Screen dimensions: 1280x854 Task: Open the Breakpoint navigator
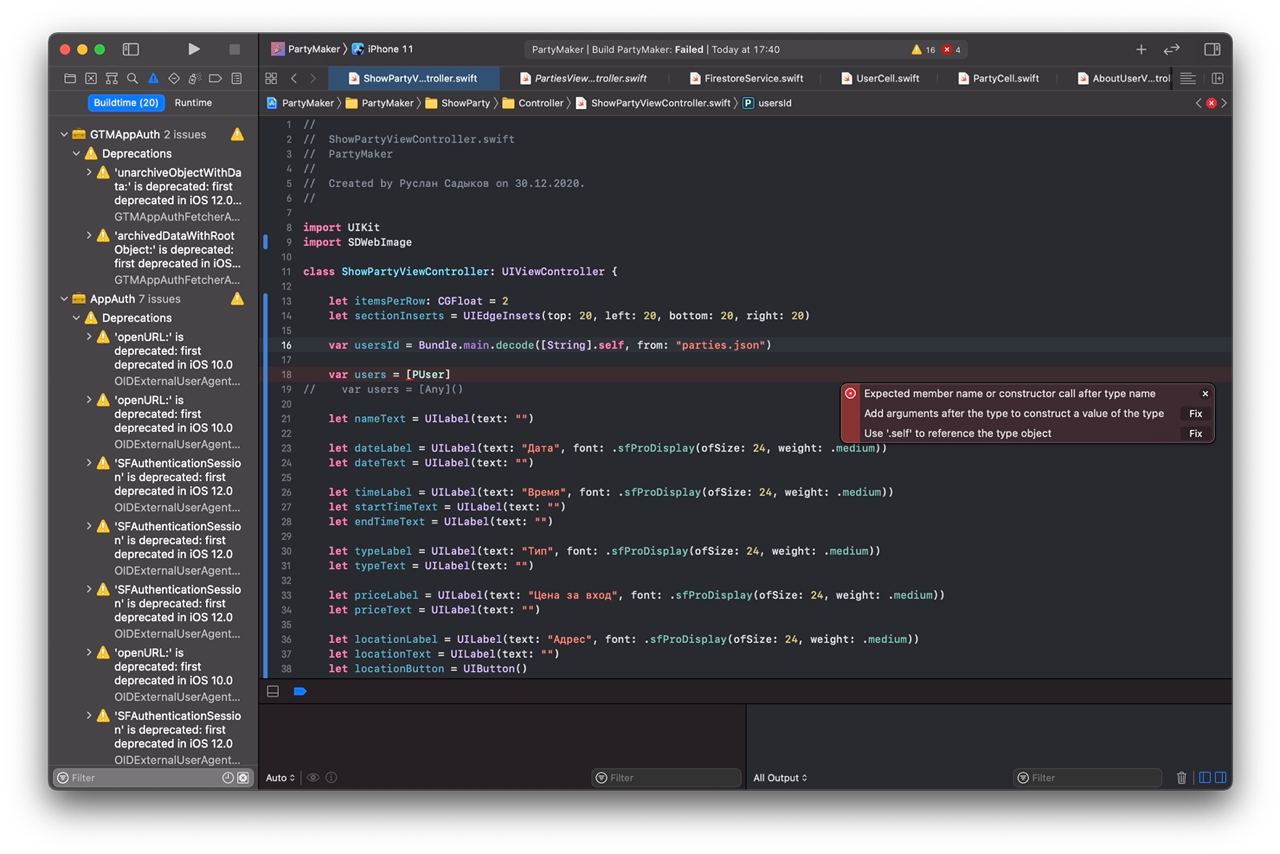[215, 78]
